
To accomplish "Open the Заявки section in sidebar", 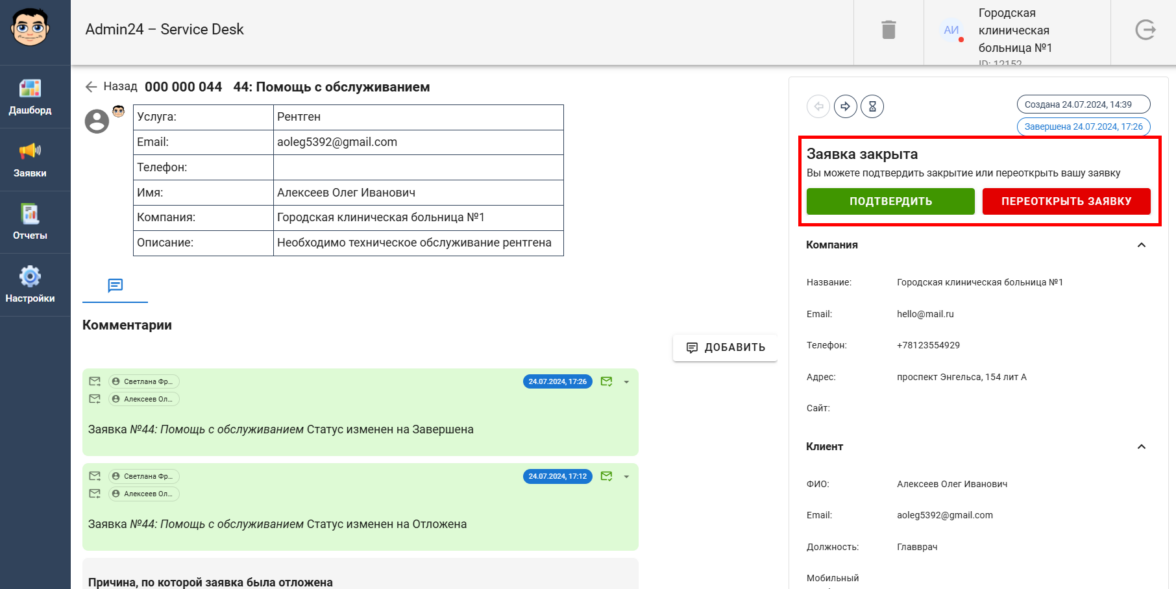I will tap(30, 160).
